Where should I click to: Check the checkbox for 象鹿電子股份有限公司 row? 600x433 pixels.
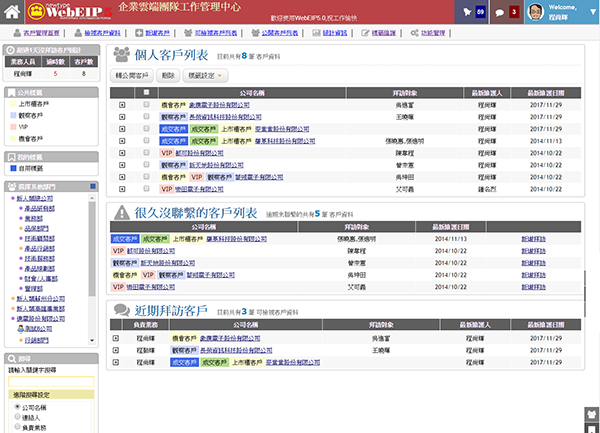pos(146,103)
